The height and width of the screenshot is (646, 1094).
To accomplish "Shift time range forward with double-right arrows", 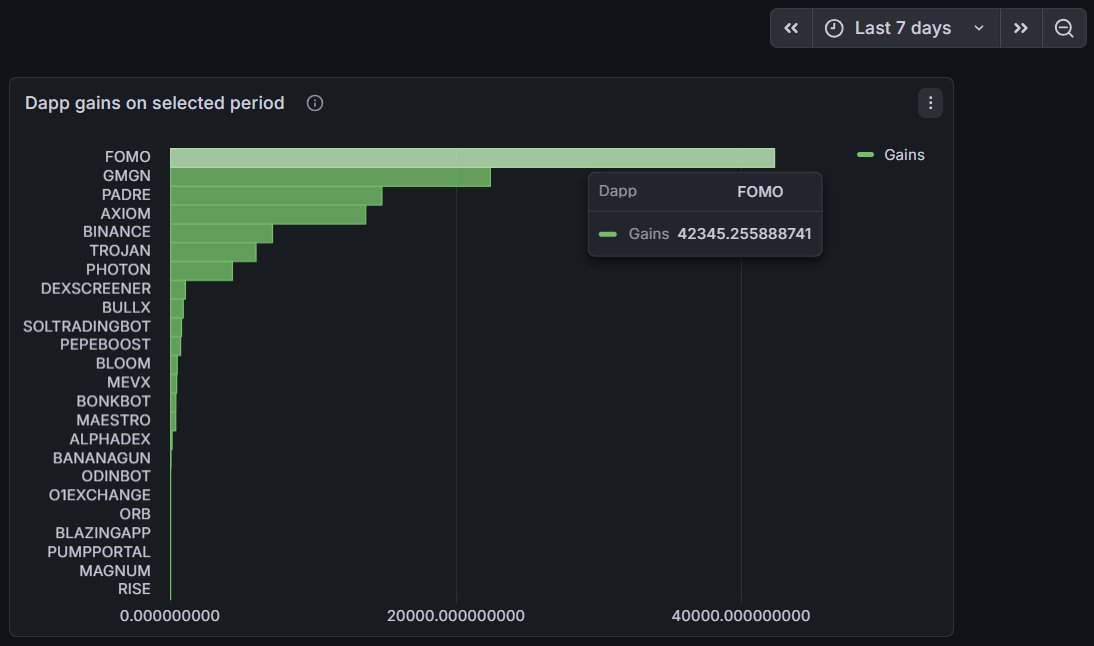I will 1021,28.
